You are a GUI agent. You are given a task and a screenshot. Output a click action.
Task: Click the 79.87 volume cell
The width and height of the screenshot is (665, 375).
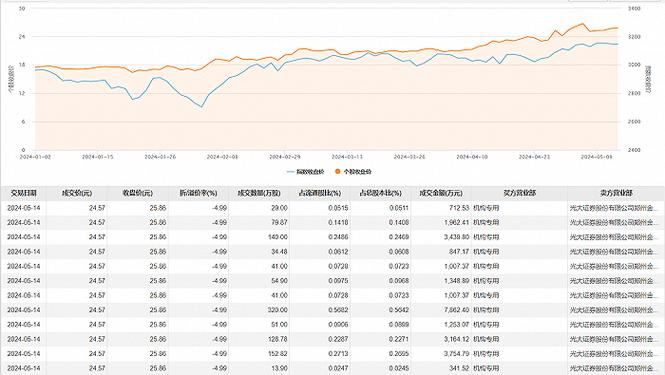point(279,223)
